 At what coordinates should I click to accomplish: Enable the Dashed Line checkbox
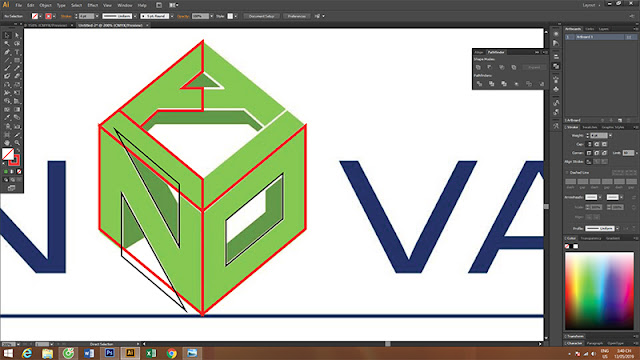(x=568, y=173)
